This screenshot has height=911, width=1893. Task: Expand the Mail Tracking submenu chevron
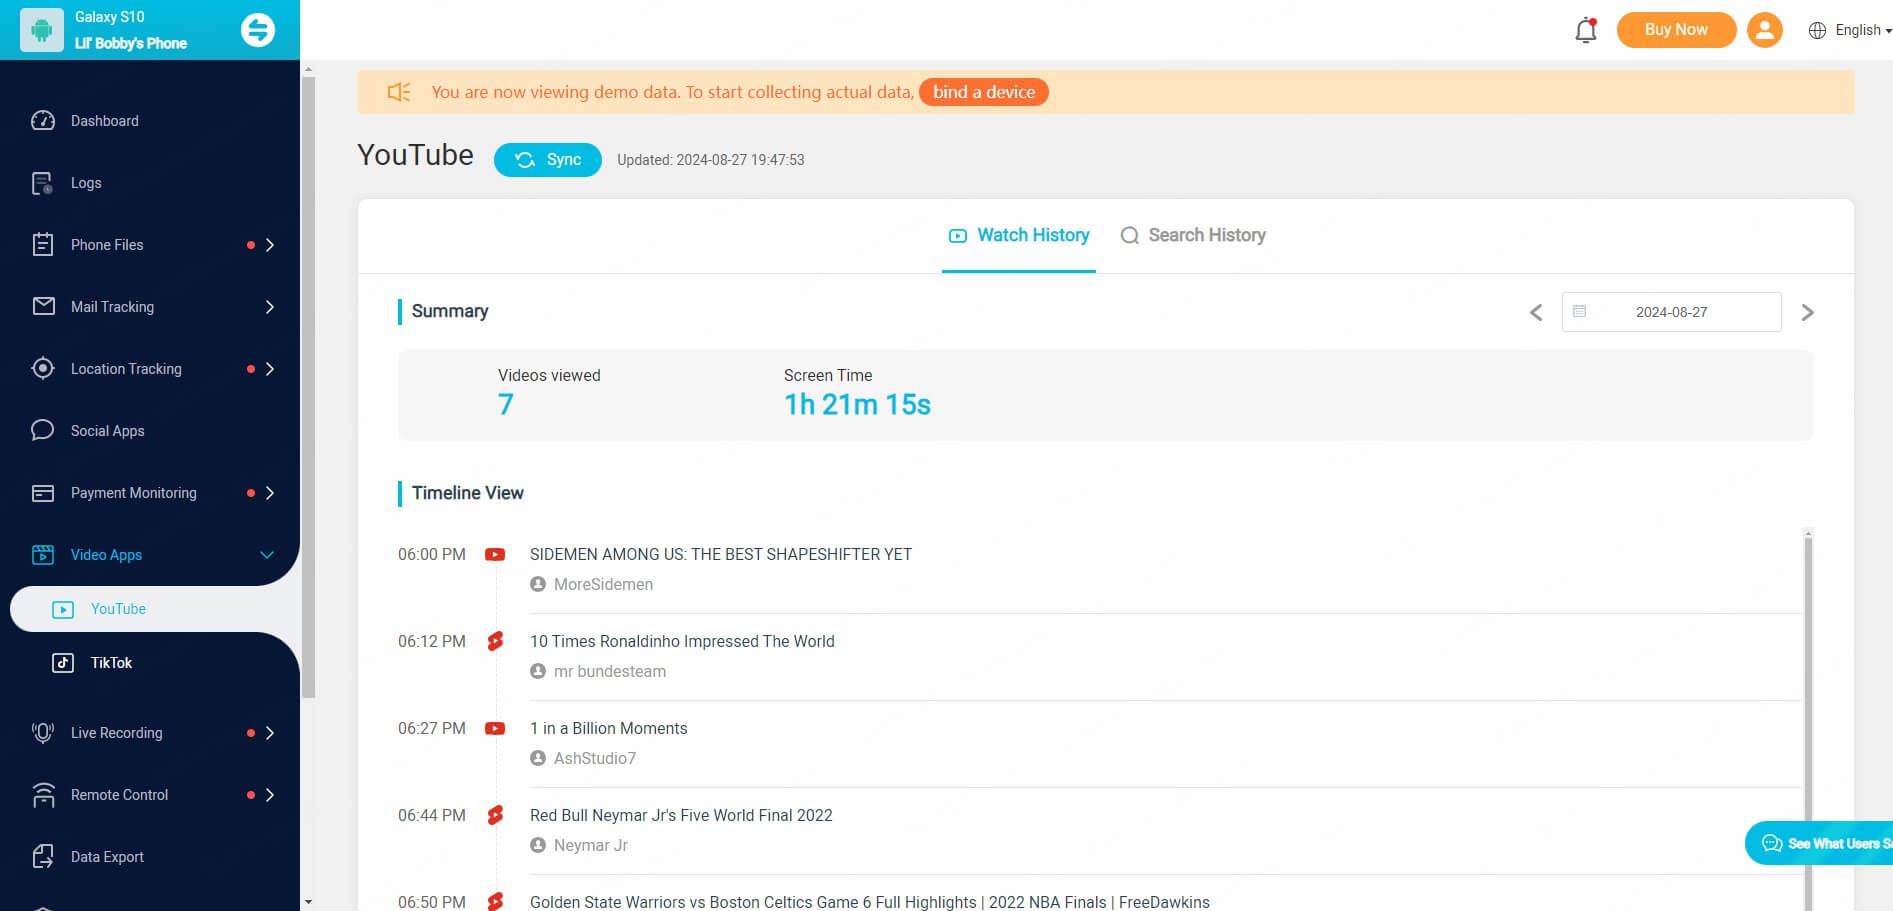[x=269, y=307]
